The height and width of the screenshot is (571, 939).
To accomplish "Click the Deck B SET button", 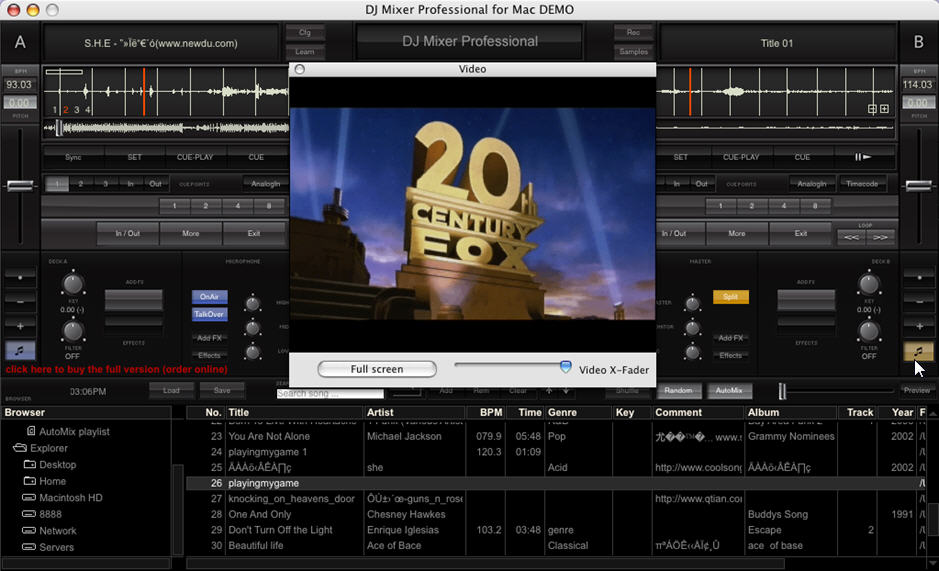I will (681, 157).
